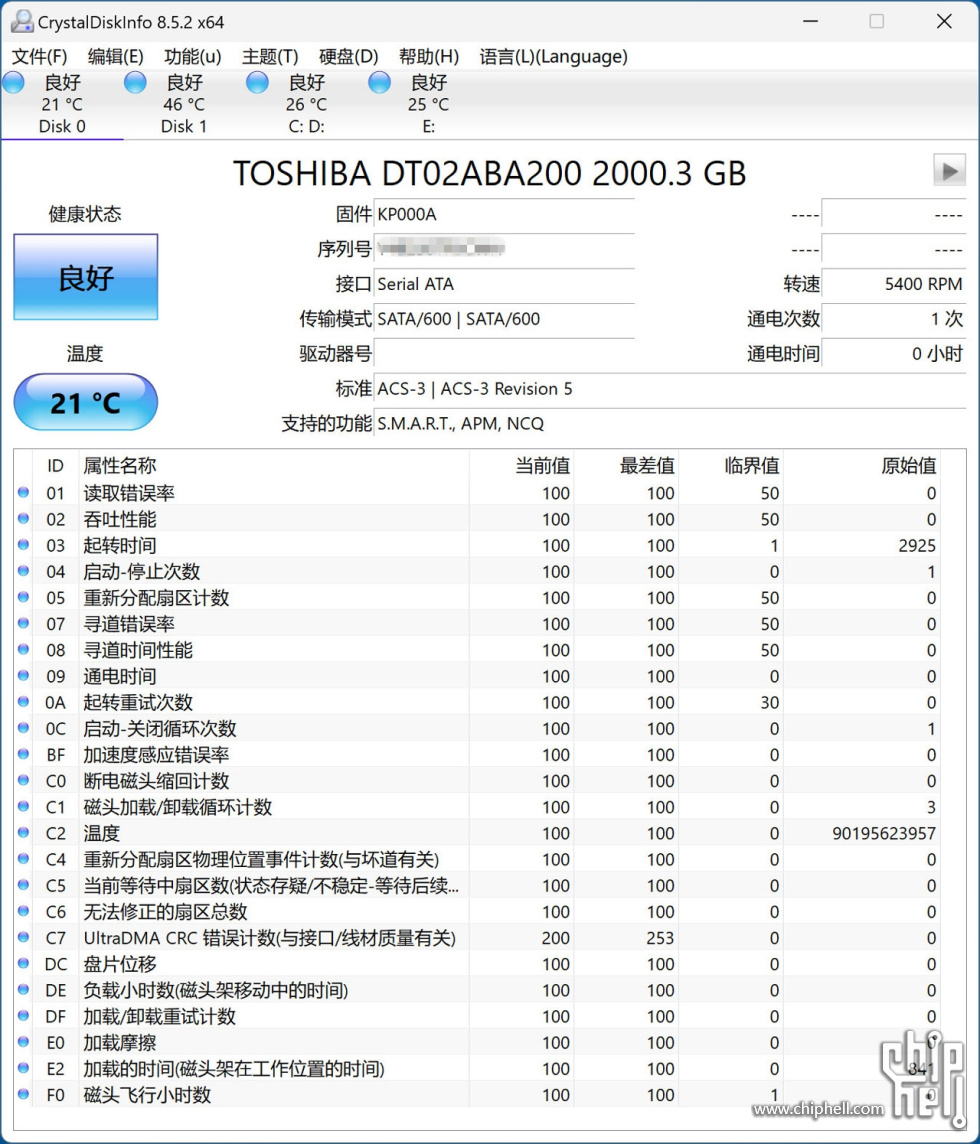Click the blurred serial number field
This screenshot has width=980, height=1144.
(x=504, y=249)
